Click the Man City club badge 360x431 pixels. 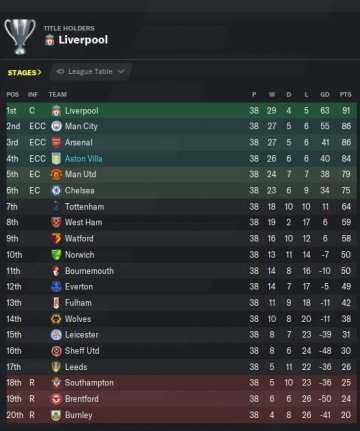(x=56, y=126)
